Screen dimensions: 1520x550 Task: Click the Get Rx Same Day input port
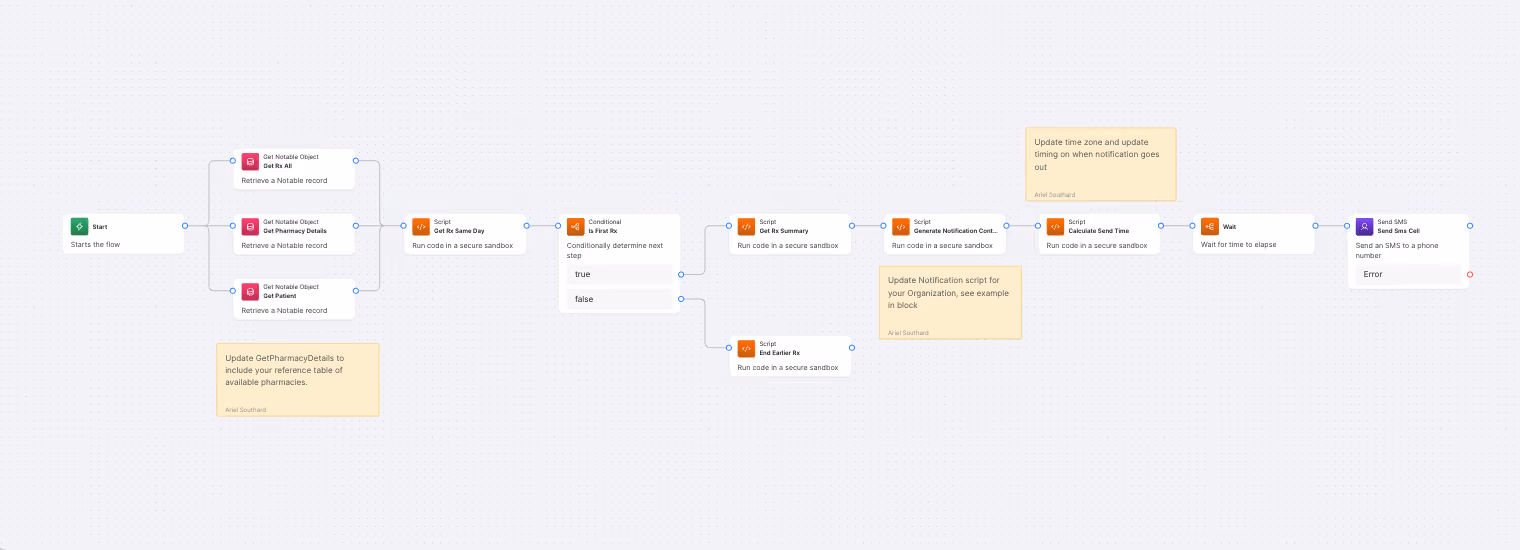(404, 226)
